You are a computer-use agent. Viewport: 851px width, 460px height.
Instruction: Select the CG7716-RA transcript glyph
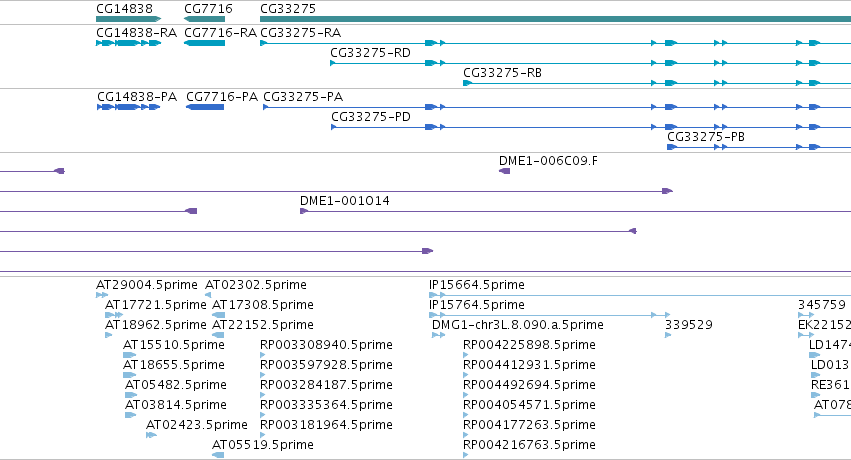pos(205,43)
